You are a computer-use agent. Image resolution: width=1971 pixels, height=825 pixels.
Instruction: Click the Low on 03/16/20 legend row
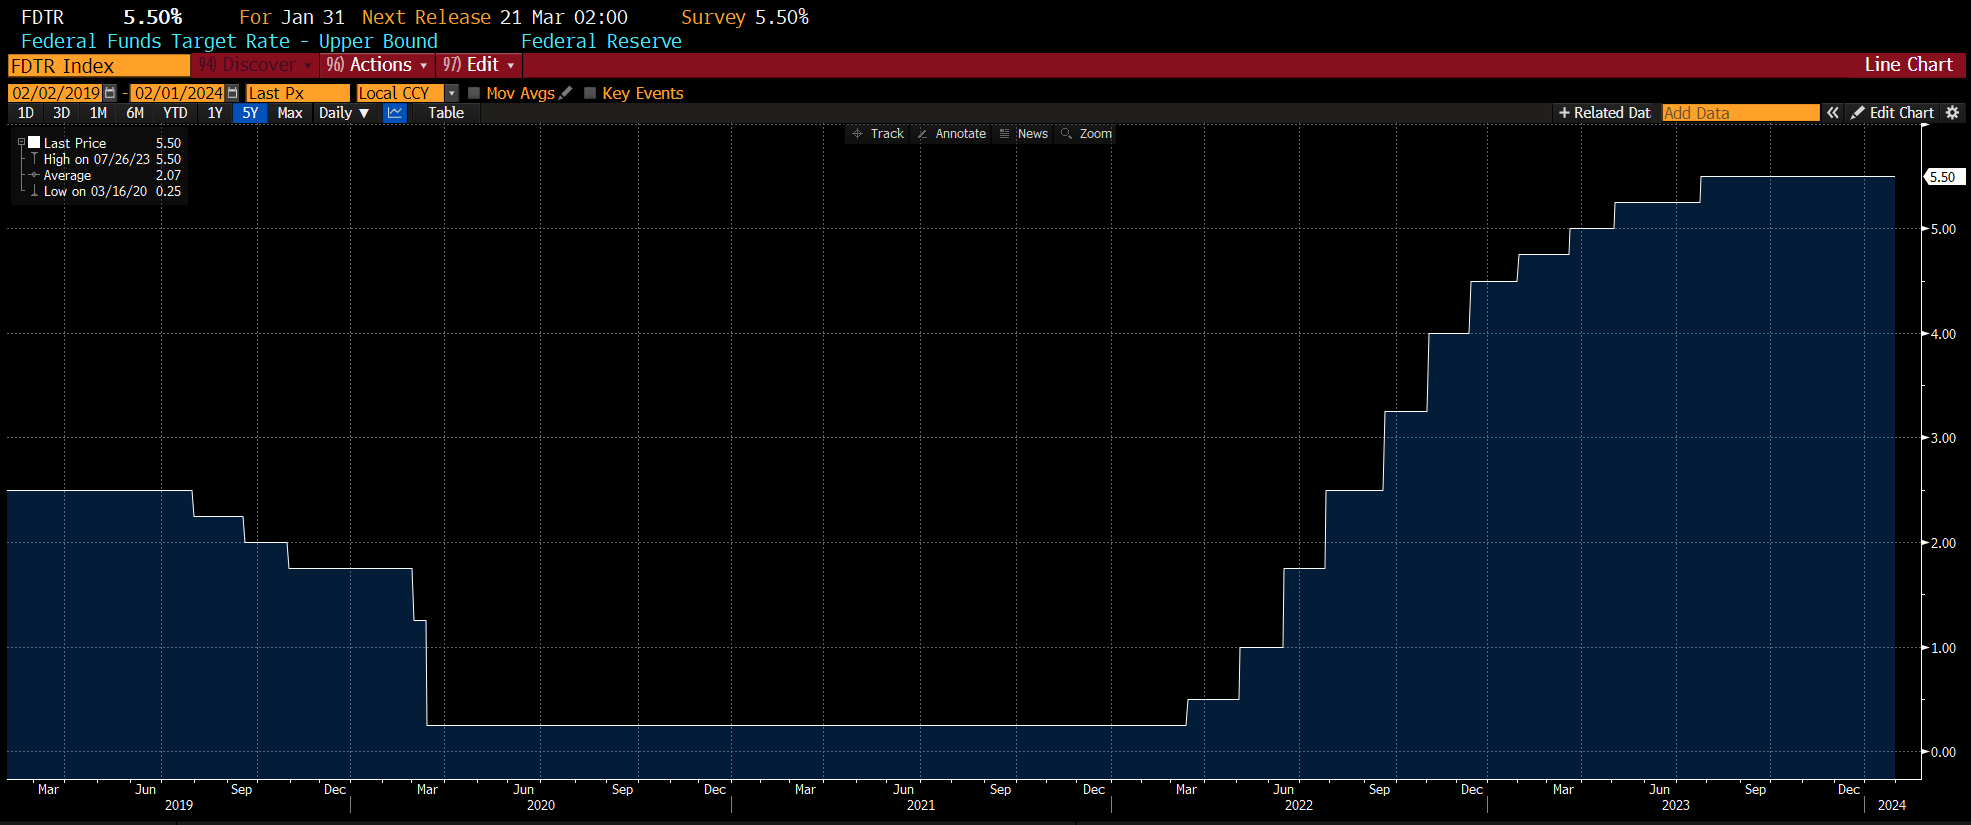(105, 191)
